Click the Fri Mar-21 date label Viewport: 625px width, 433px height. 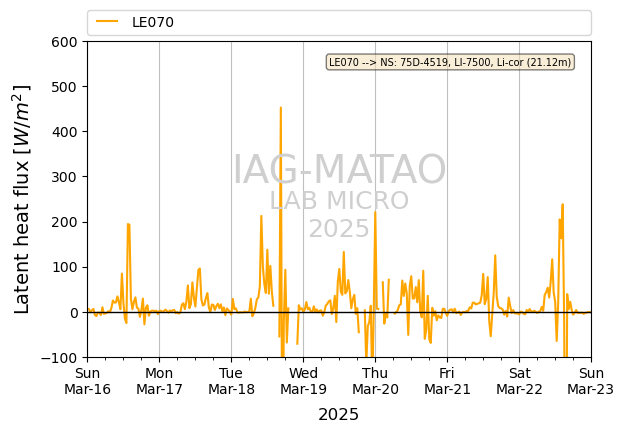pyautogui.click(x=447, y=381)
